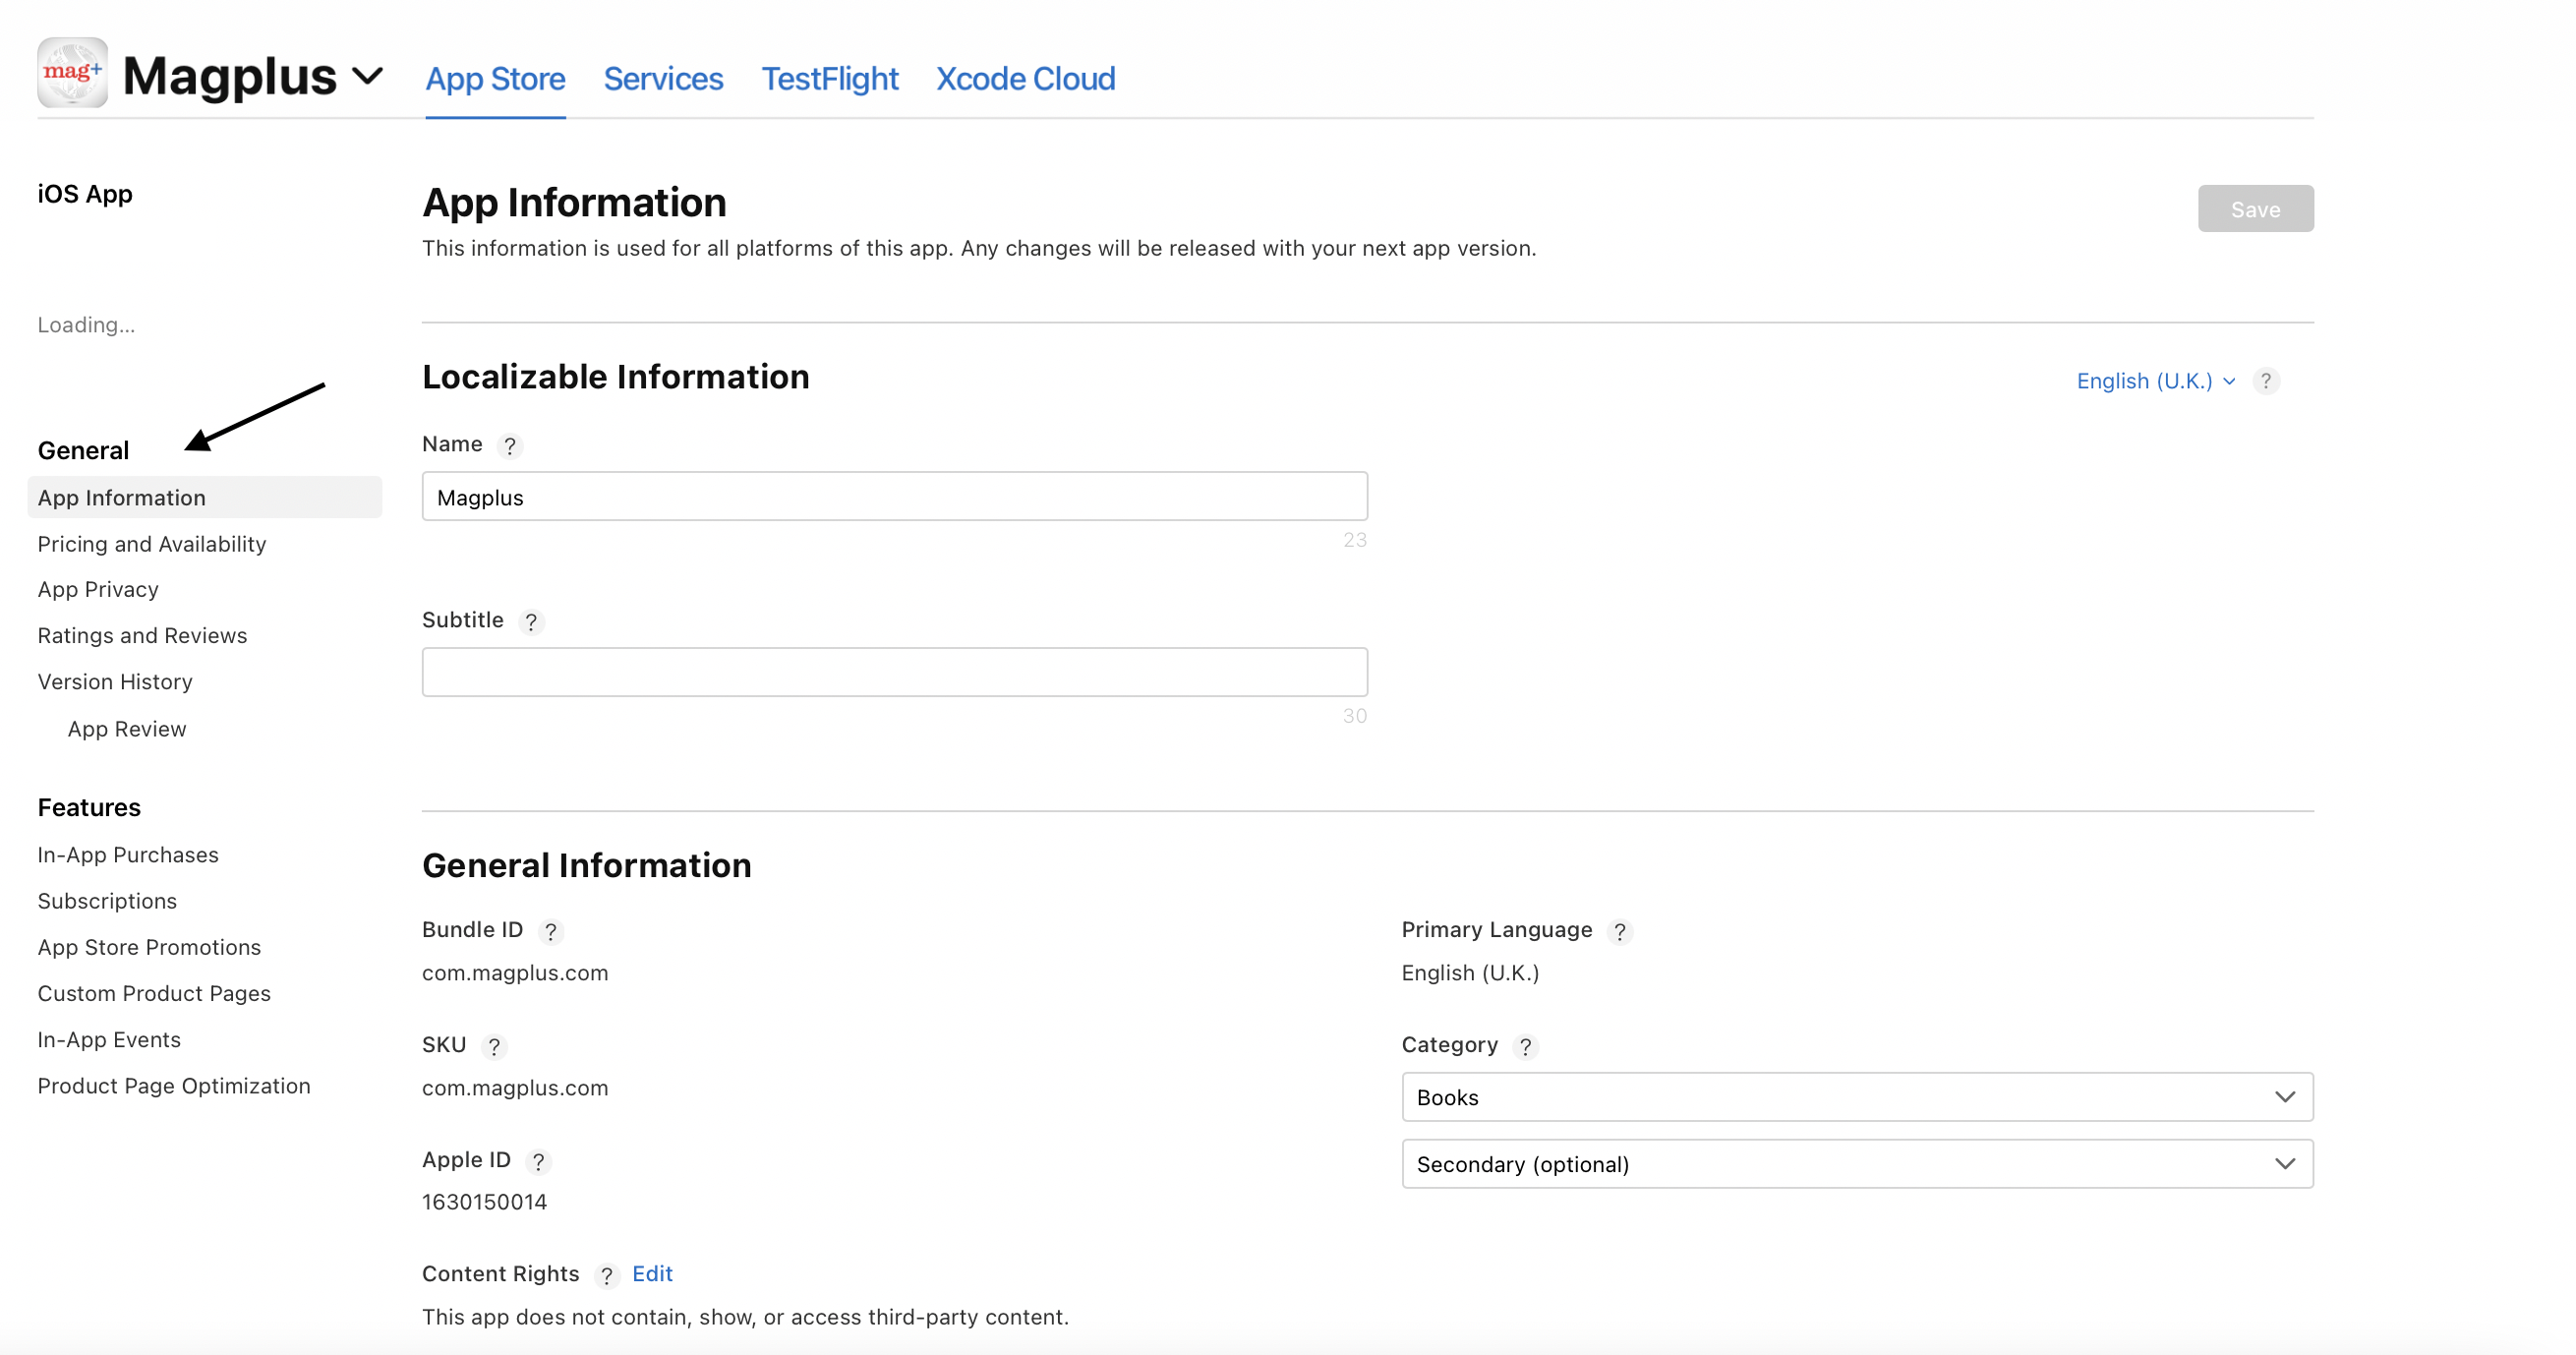Open the TestFlight tab
This screenshot has height=1355, width=2576.
(x=830, y=78)
